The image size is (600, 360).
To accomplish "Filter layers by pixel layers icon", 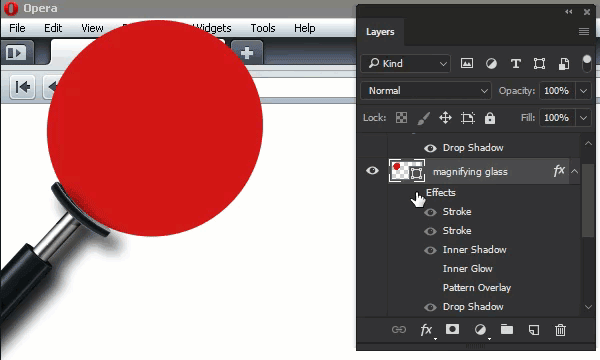I will [466, 64].
